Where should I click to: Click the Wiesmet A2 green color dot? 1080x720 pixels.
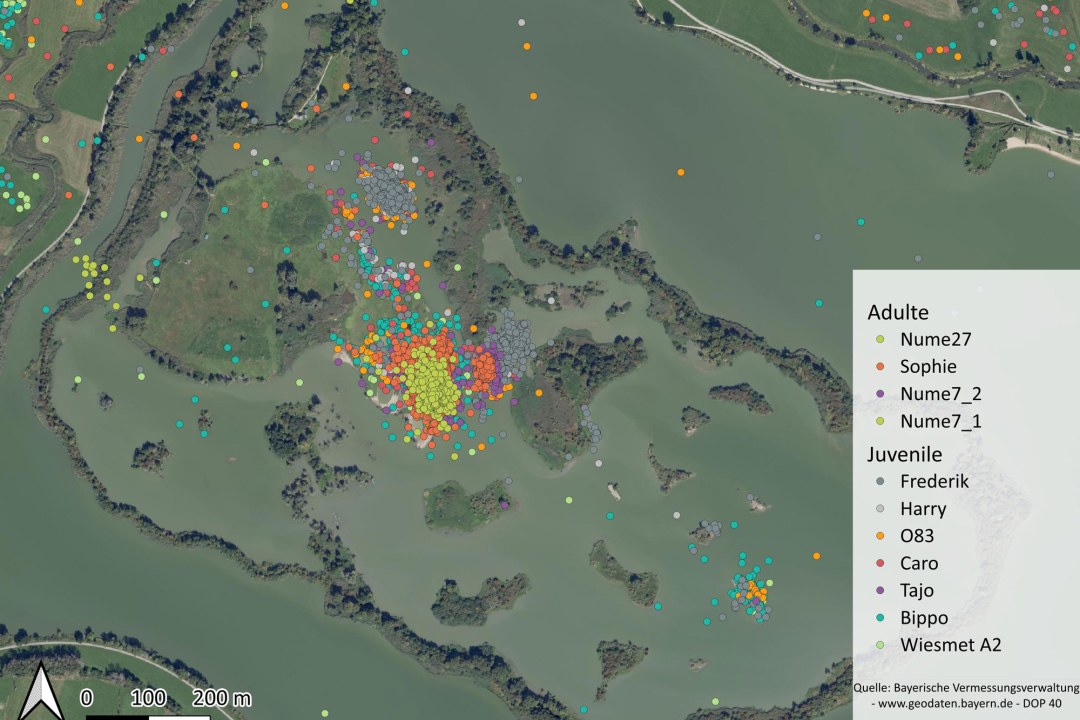coord(880,644)
